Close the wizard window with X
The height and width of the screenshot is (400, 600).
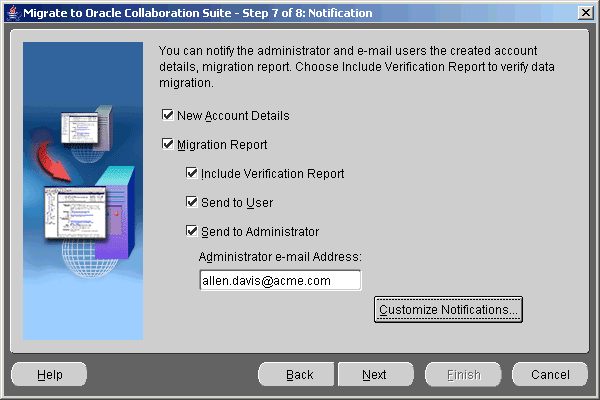click(586, 13)
